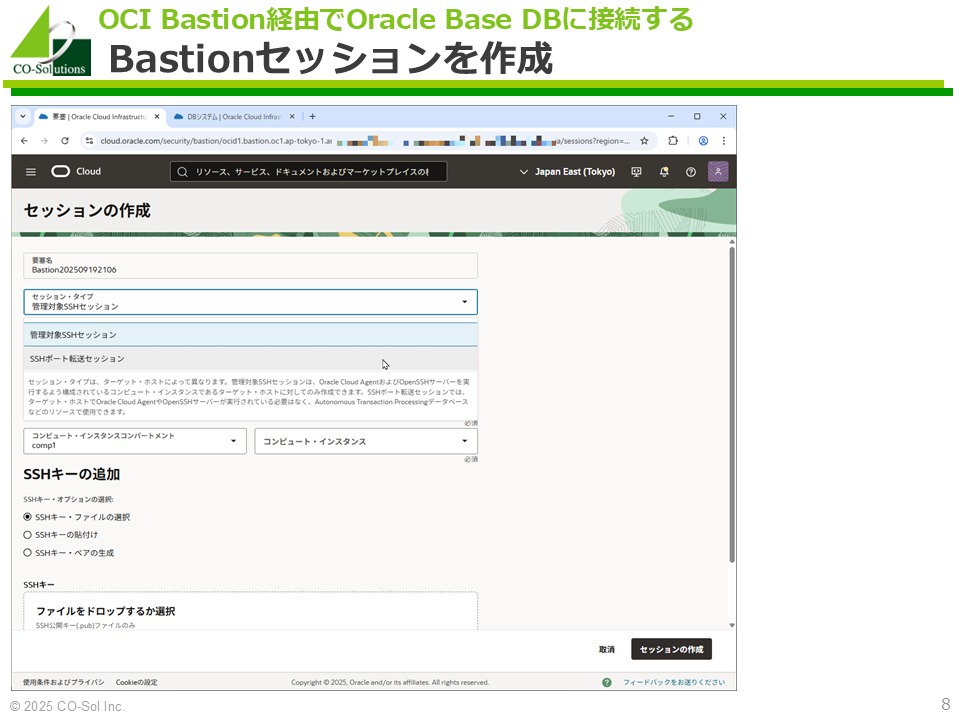Switch to the DBシステム Oracle Cloud tab
The height and width of the screenshot is (720, 960).
coord(234,116)
